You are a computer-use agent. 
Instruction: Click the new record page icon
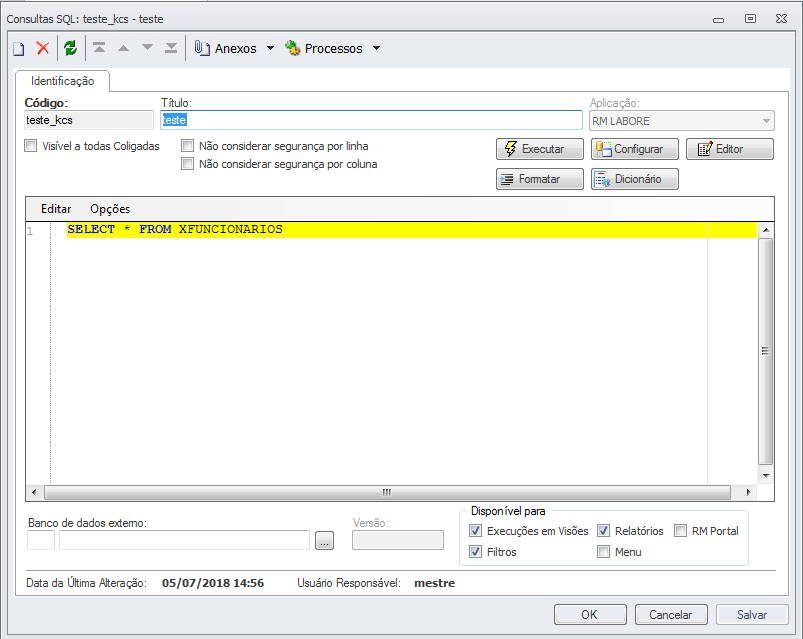click(18, 49)
